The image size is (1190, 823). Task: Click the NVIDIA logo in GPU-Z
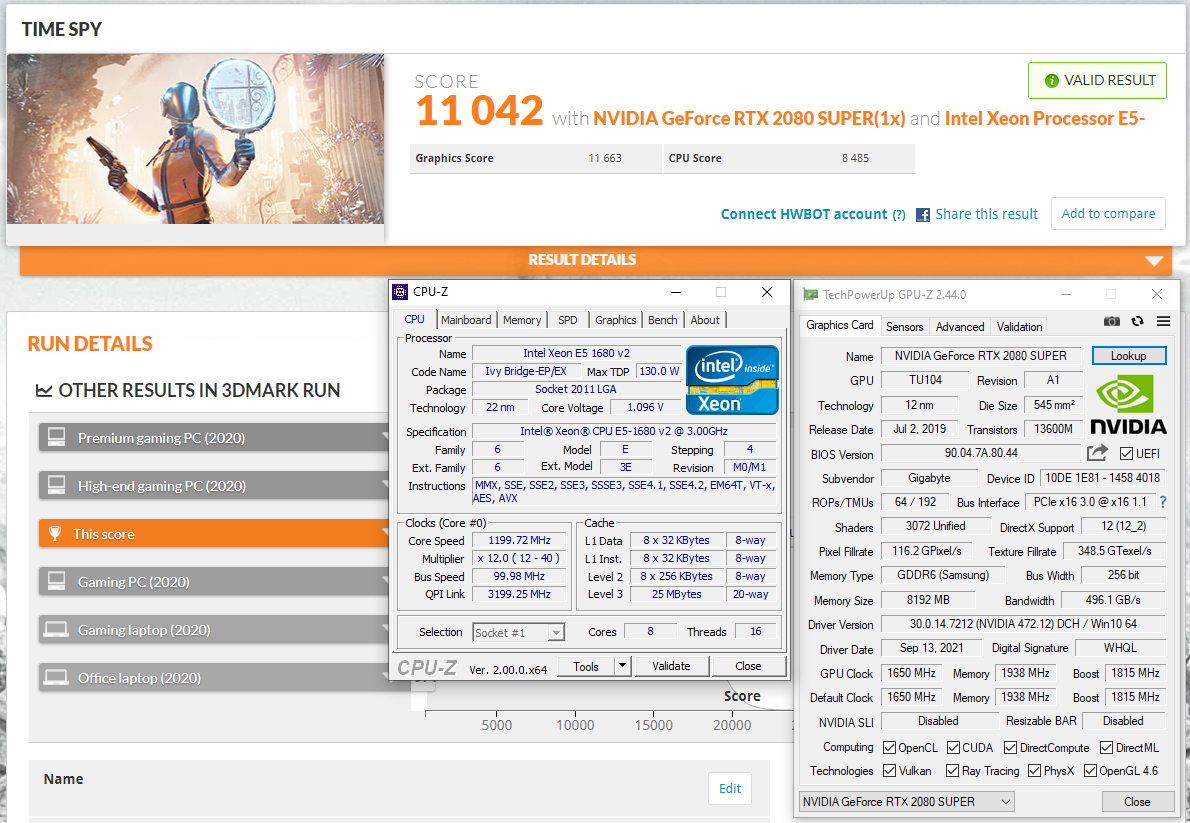click(1127, 404)
